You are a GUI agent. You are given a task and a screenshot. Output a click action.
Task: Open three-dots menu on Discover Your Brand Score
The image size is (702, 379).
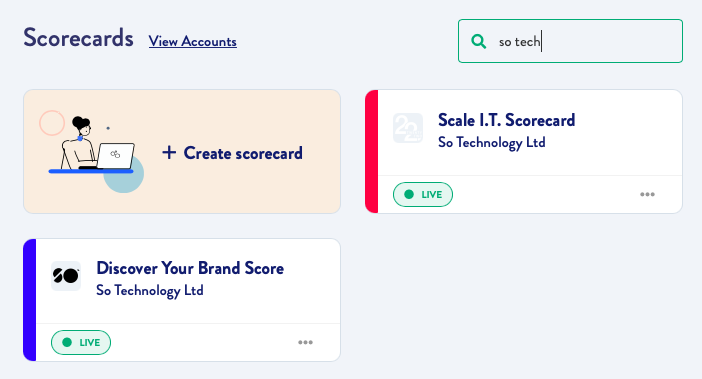[305, 342]
